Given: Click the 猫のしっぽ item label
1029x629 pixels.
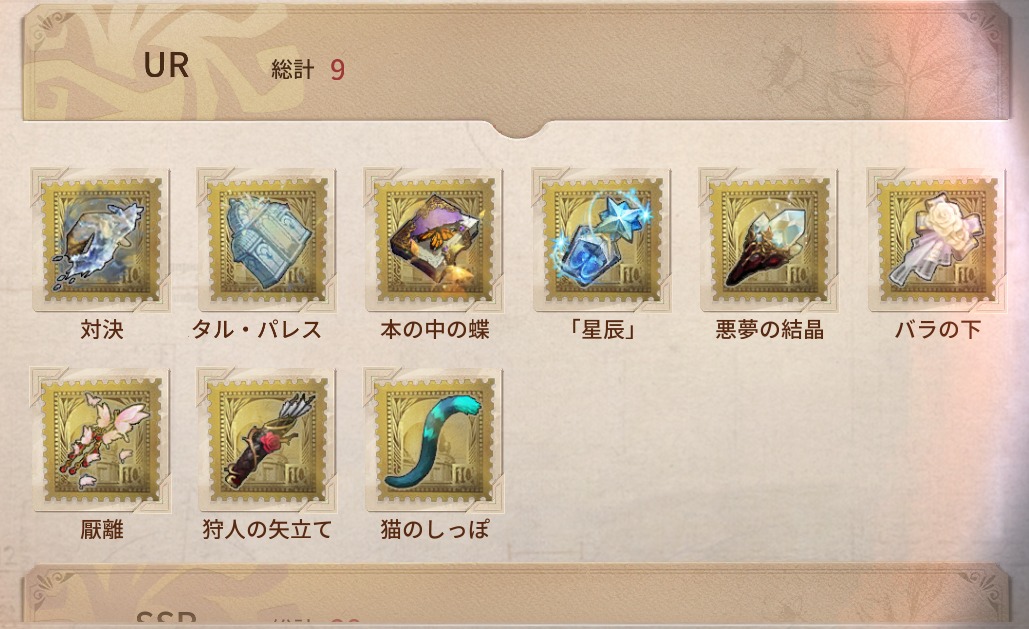Looking at the screenshot, I should pos(435,529).
